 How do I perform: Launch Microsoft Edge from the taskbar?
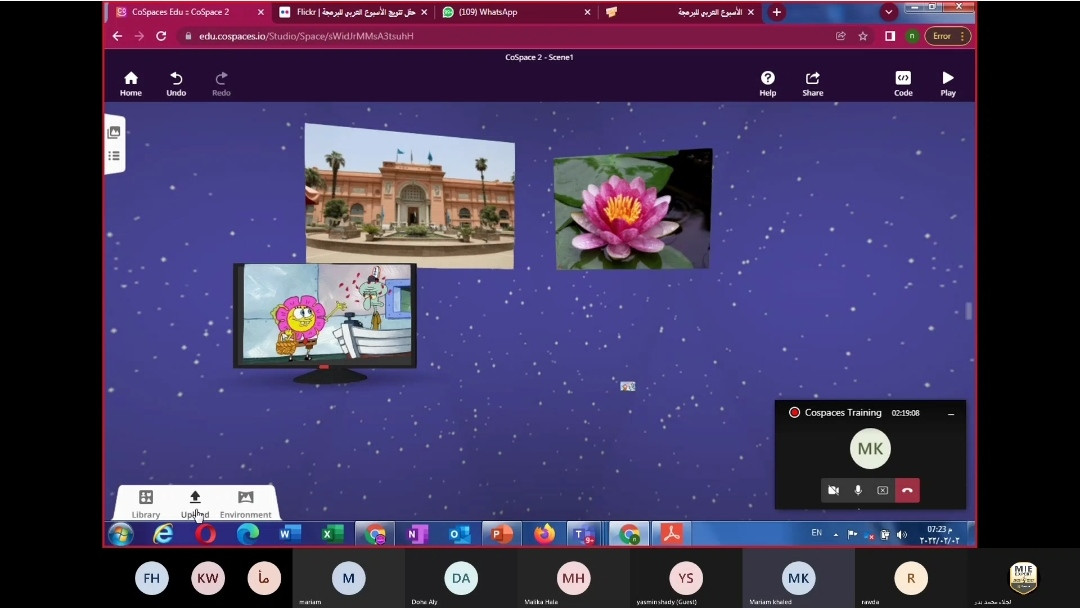coord(248,534)
